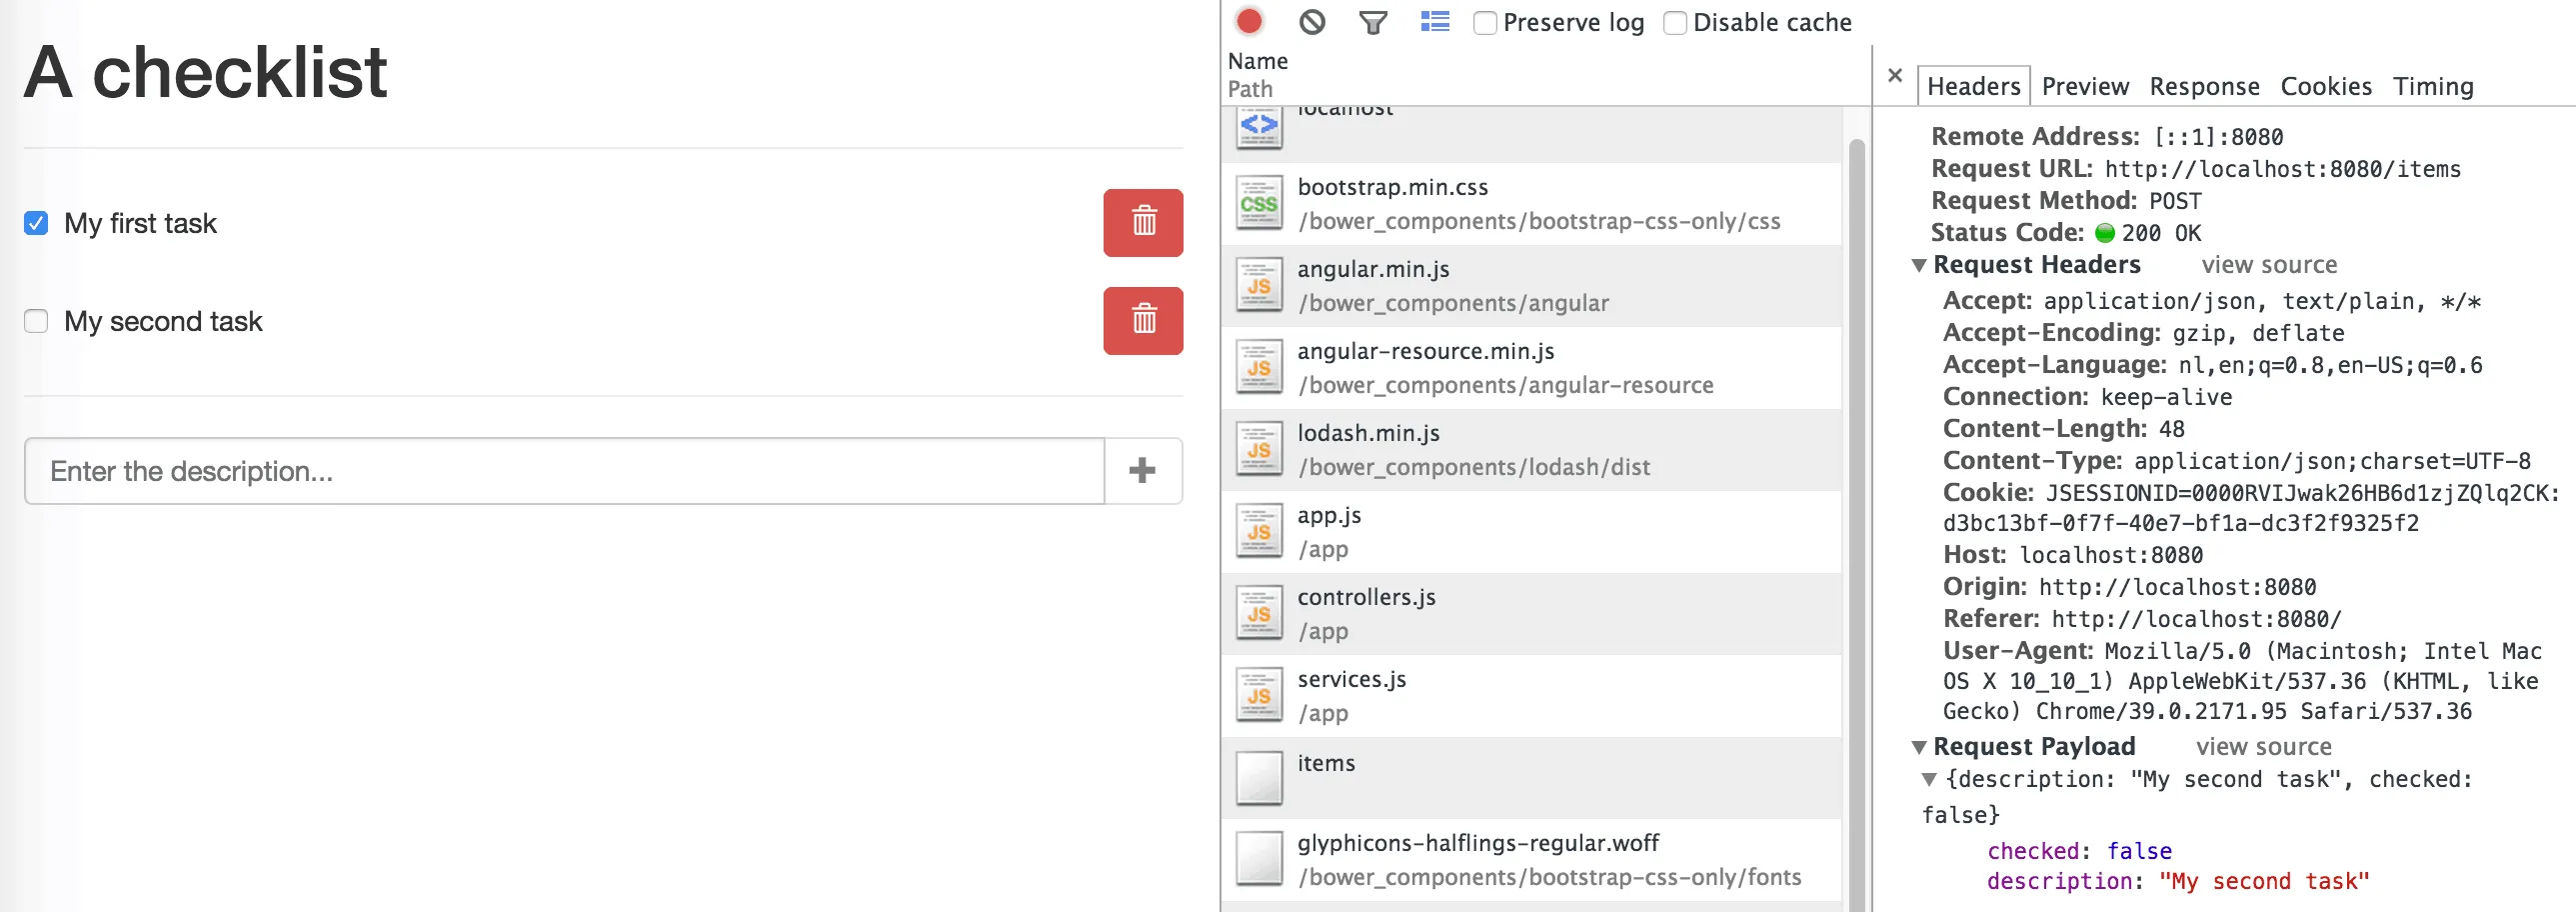Switch to the large request rows view icon

click(x=1435, y=22)
